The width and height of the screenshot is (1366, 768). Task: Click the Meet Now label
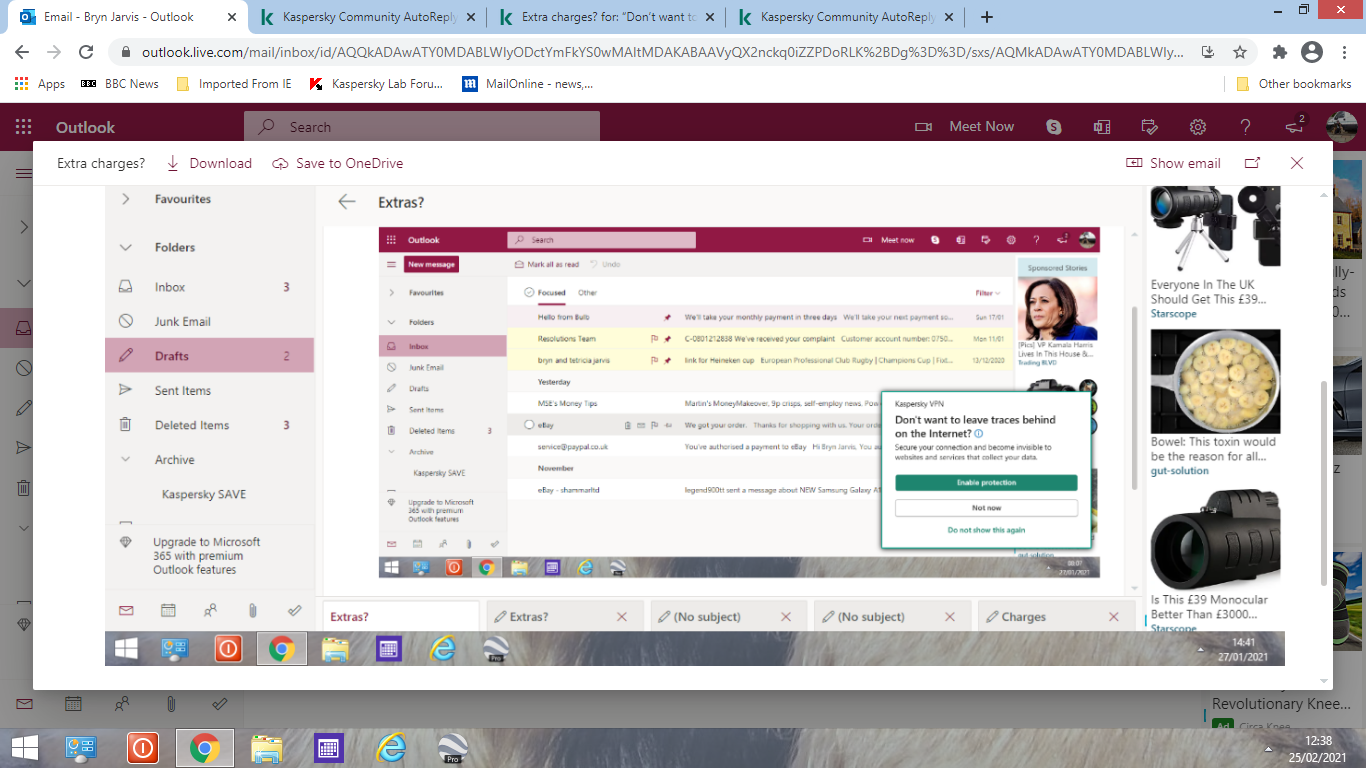pos(981,127)
